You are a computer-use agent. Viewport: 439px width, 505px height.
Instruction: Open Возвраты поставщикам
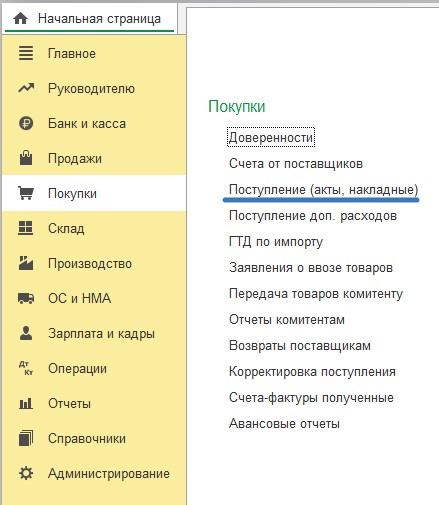tap(300, 345)
